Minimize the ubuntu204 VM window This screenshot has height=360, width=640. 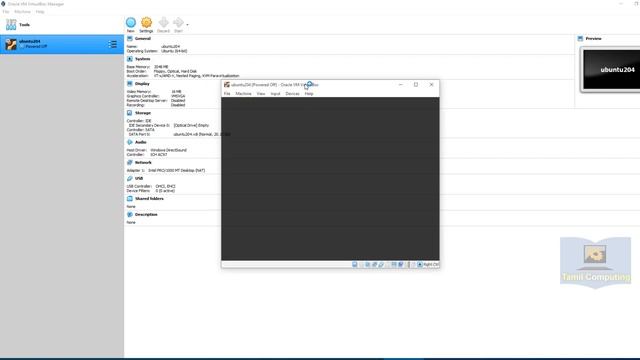pyautogui.click(x=400, y=84)
